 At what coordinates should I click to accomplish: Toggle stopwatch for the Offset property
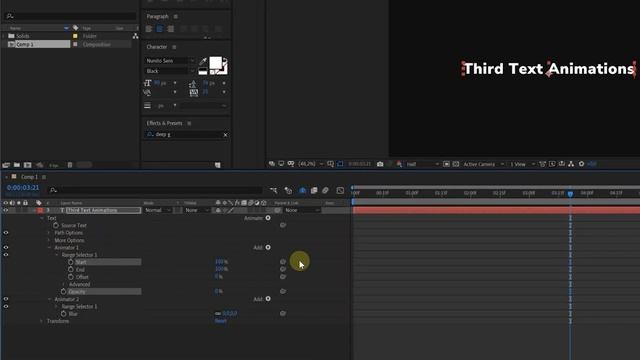tap(71, 277)
